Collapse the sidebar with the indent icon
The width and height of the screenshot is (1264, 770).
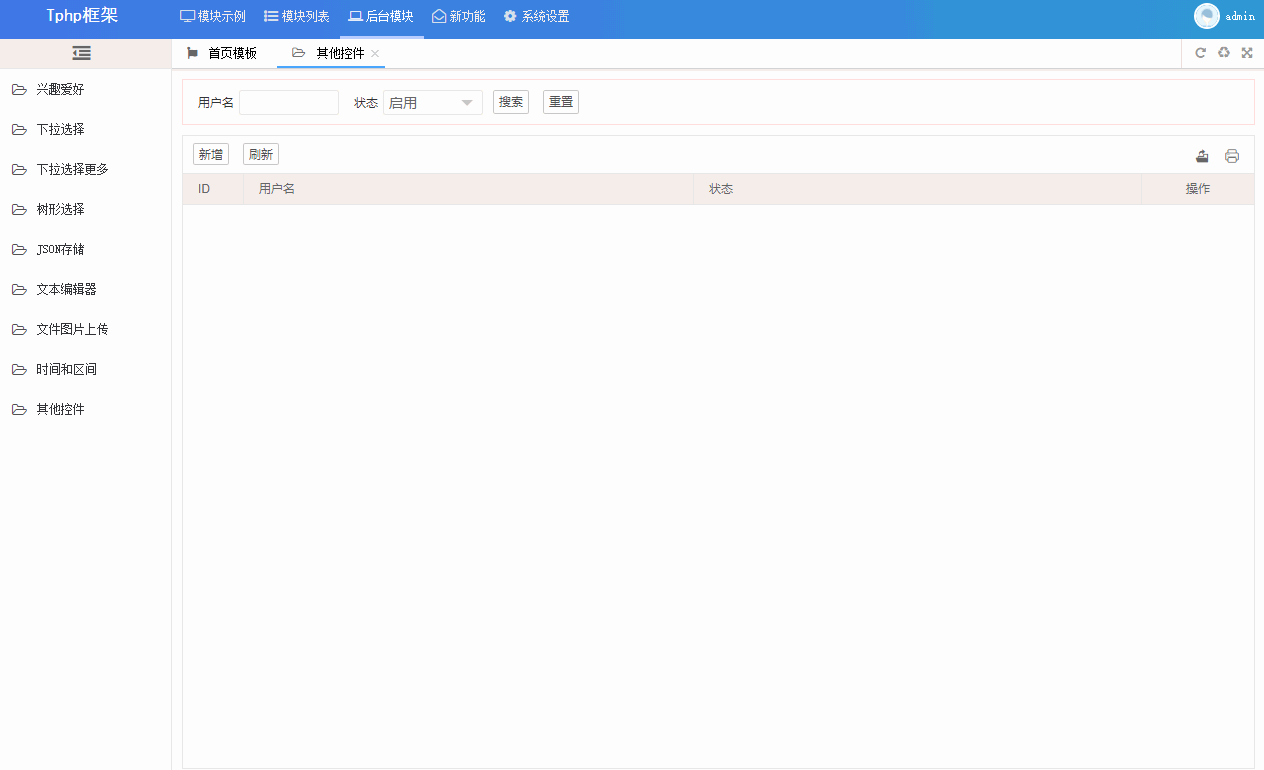click(x=82, y=53)
